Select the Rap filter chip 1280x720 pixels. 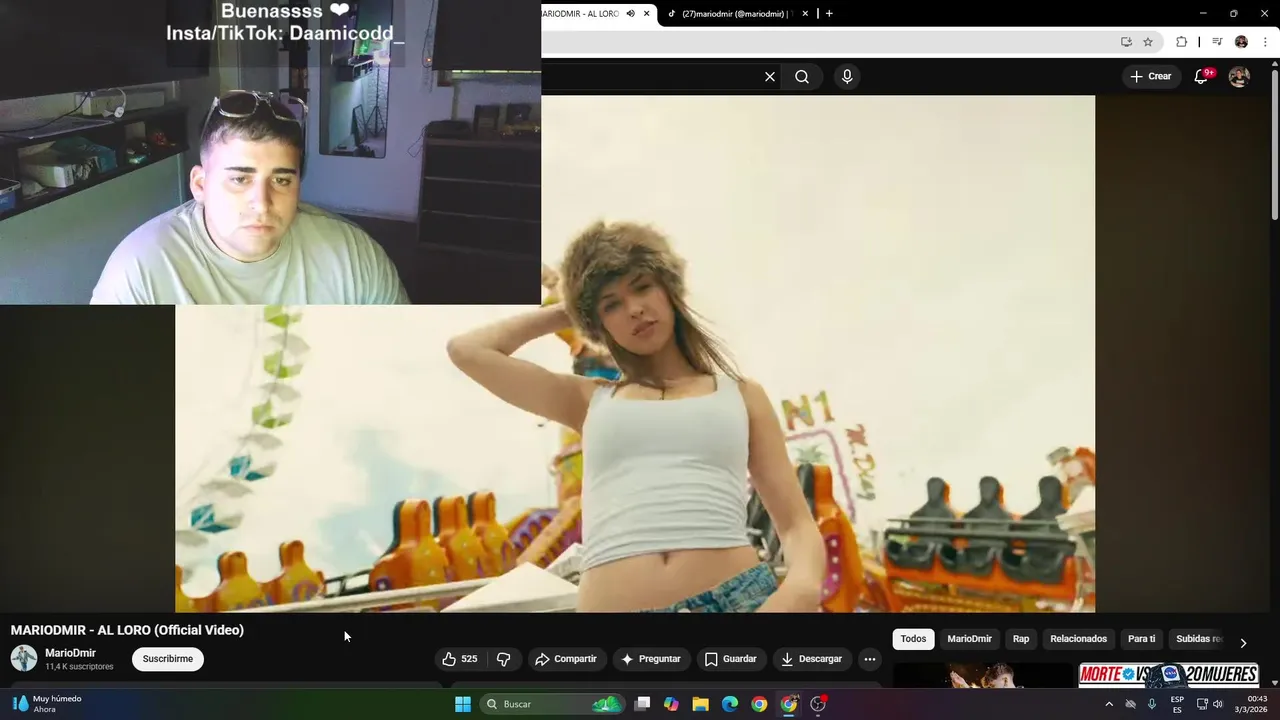pos(1021,639)
